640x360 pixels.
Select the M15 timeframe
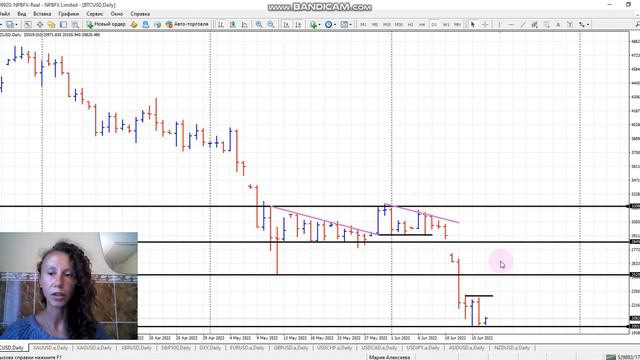pos(387,24)
